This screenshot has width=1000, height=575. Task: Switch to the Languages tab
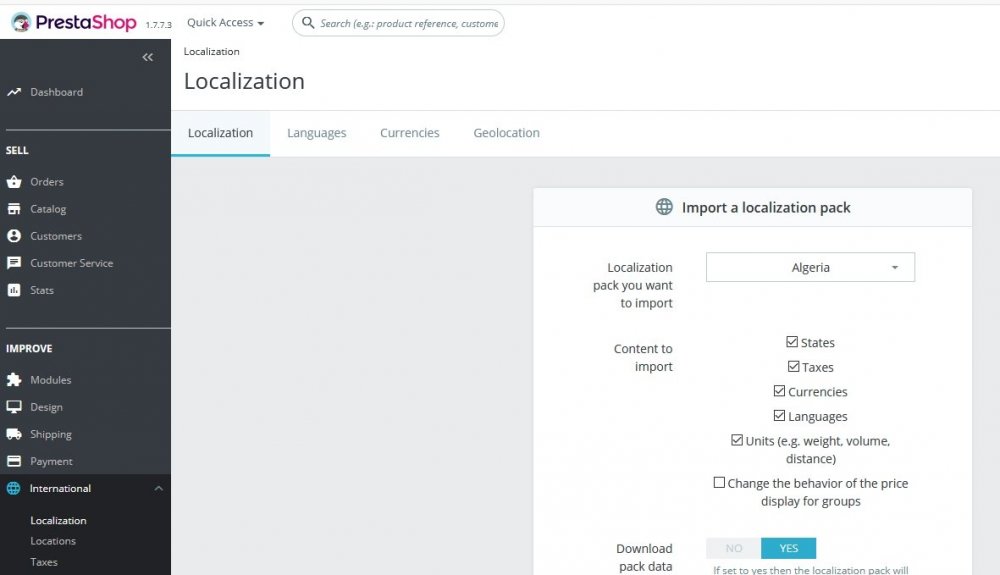316,133
